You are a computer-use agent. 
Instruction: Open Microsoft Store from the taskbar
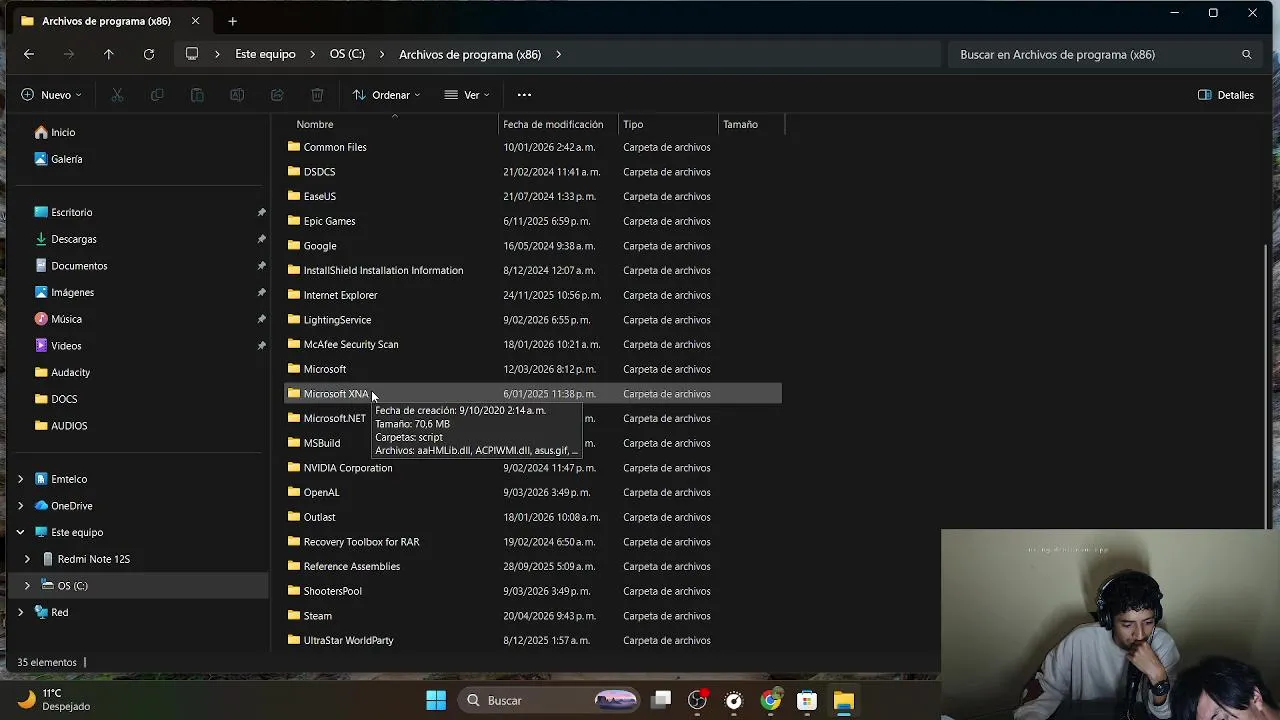pyautogui.click(x=807, y=700)
